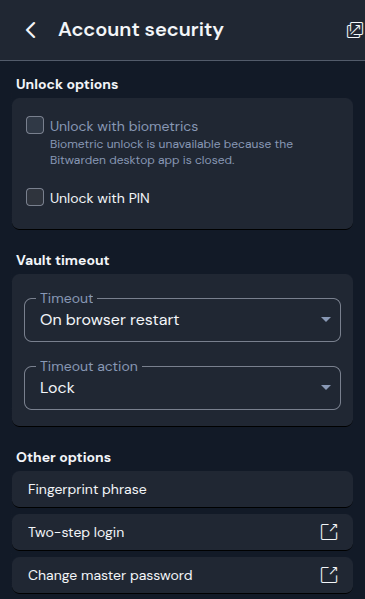Screen dimensions: 365x599
Task: Click the Timeout dropdown caret arrow
Action: [x=326, y=319]
